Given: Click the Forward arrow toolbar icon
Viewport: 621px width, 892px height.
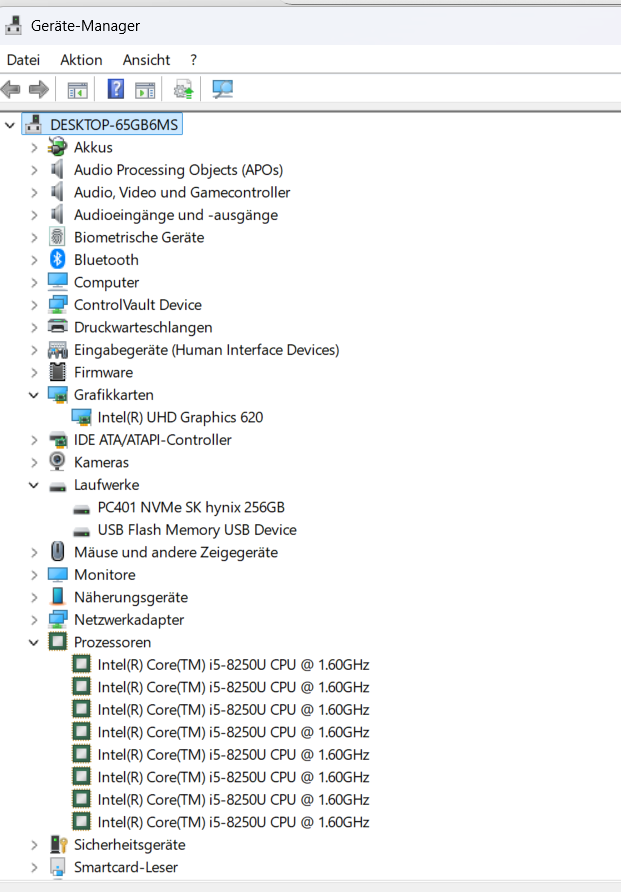Looking at the screenshot, I should click(x=39, y=89).
